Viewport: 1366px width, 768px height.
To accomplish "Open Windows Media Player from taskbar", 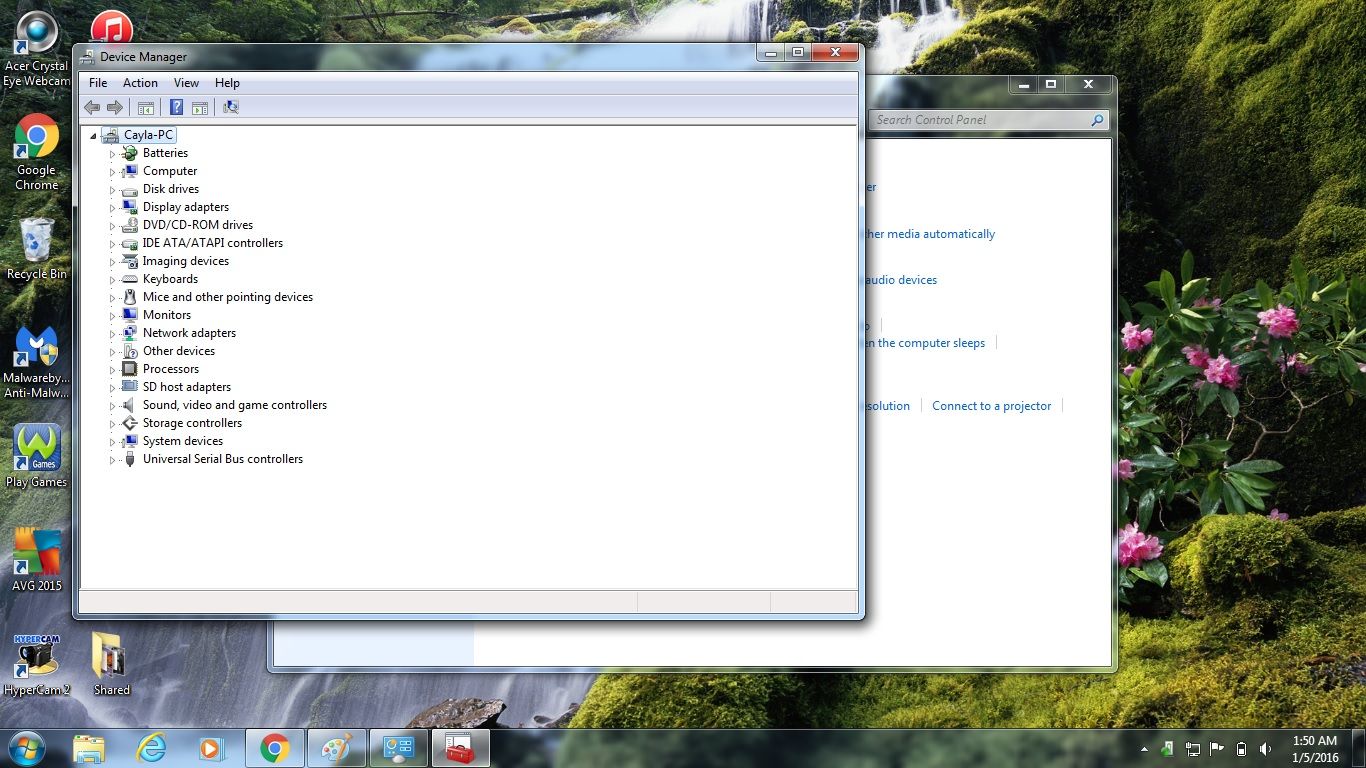I will click(211, 748).
